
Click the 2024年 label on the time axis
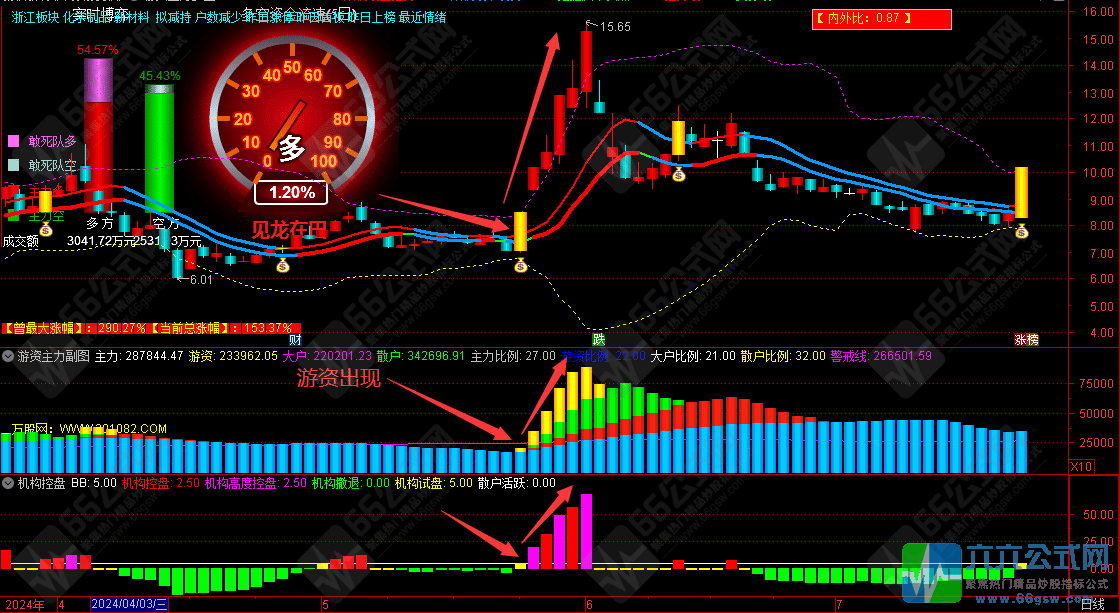(x=25, y=604)
